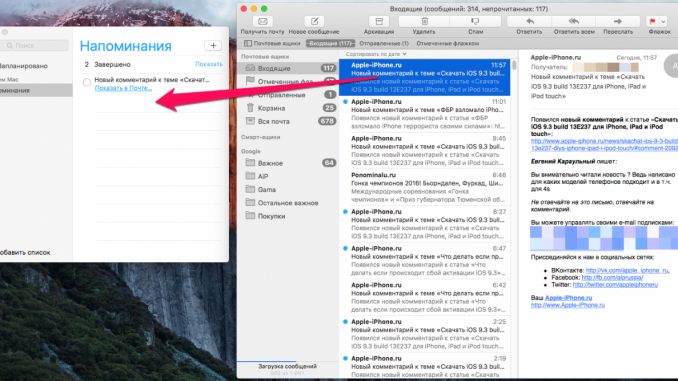Open the Сортировать по дате sort dropdown
Screen dimensions: 678x381
pyautogui.click(x=376, y=54)
